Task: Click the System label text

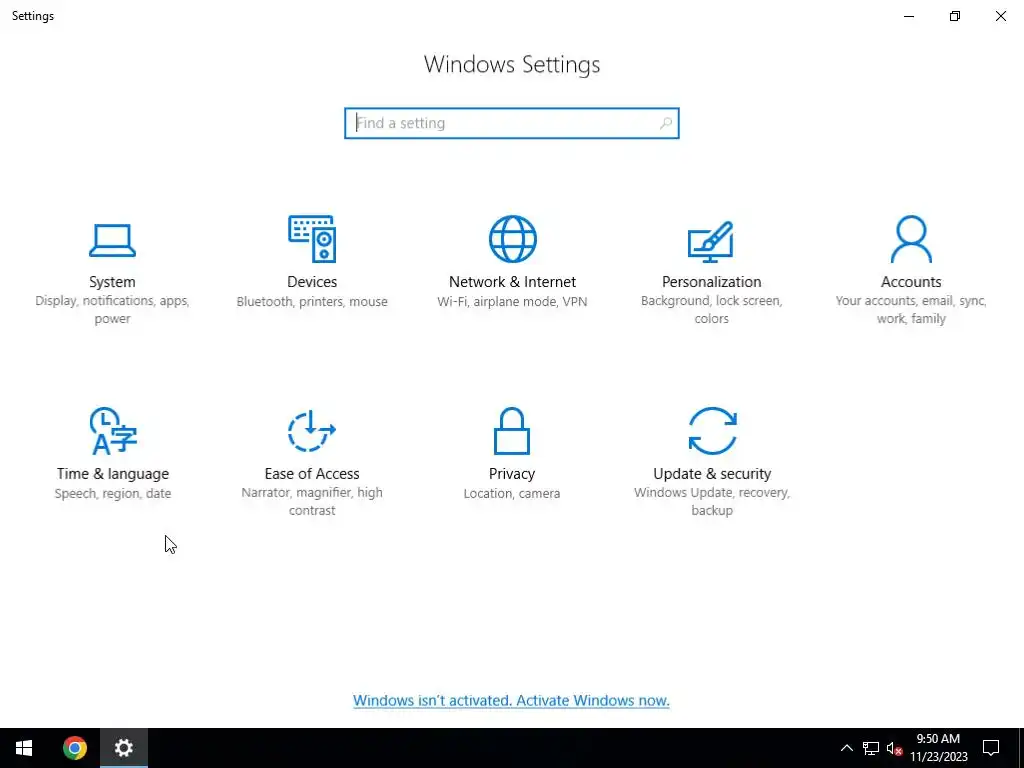Action: [112, 281]
